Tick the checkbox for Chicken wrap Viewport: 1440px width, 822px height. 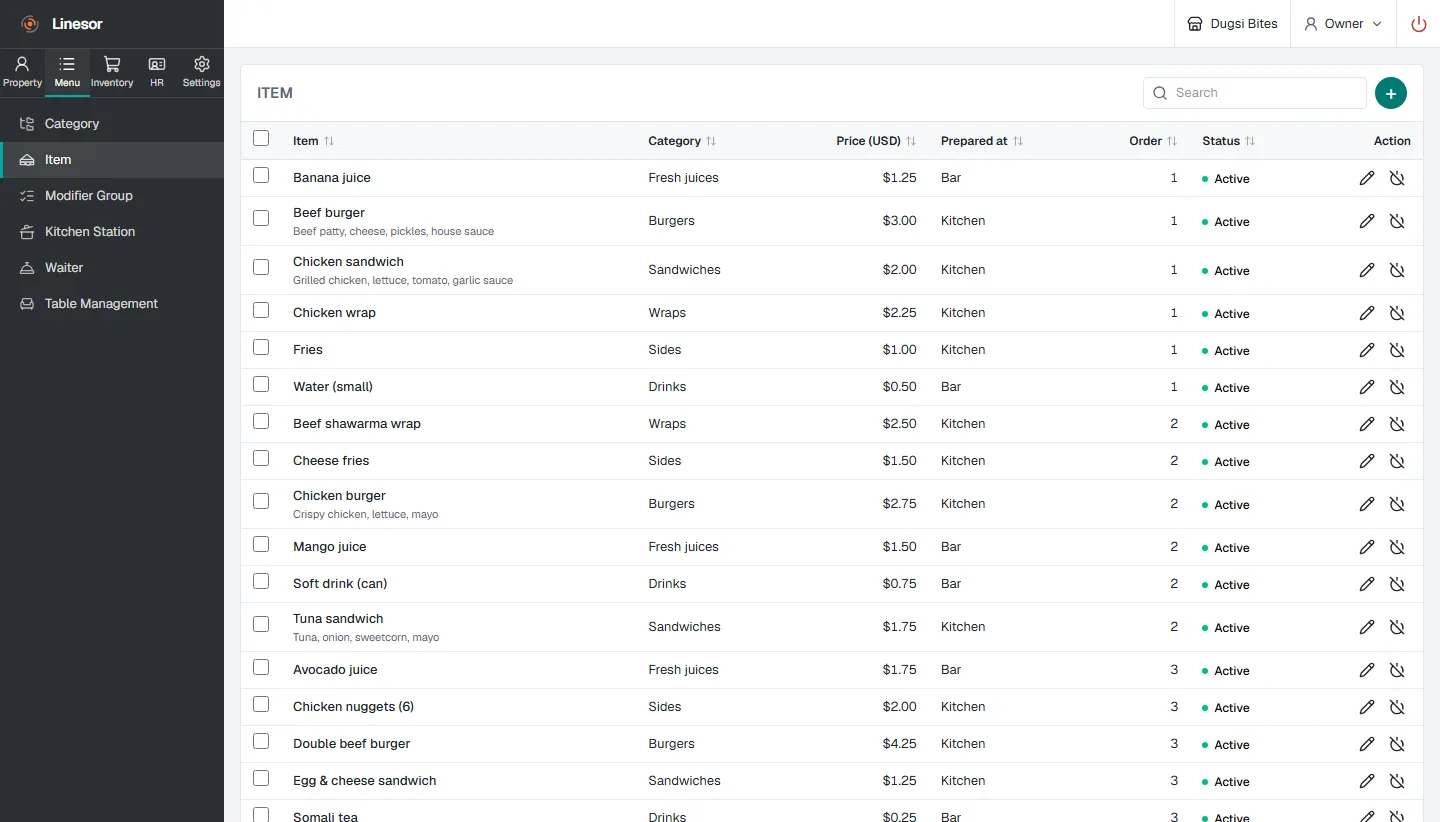pyautogui.click(x=261, y=310)
